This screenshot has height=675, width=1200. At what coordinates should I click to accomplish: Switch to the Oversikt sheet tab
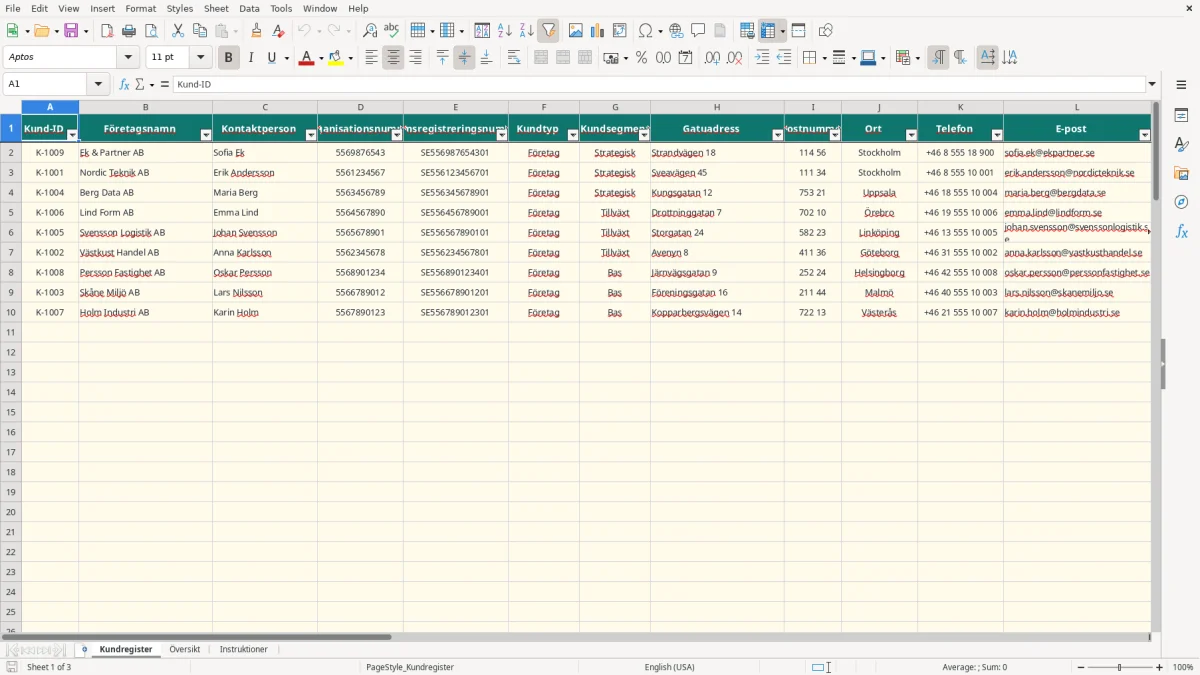coord(184,650)
